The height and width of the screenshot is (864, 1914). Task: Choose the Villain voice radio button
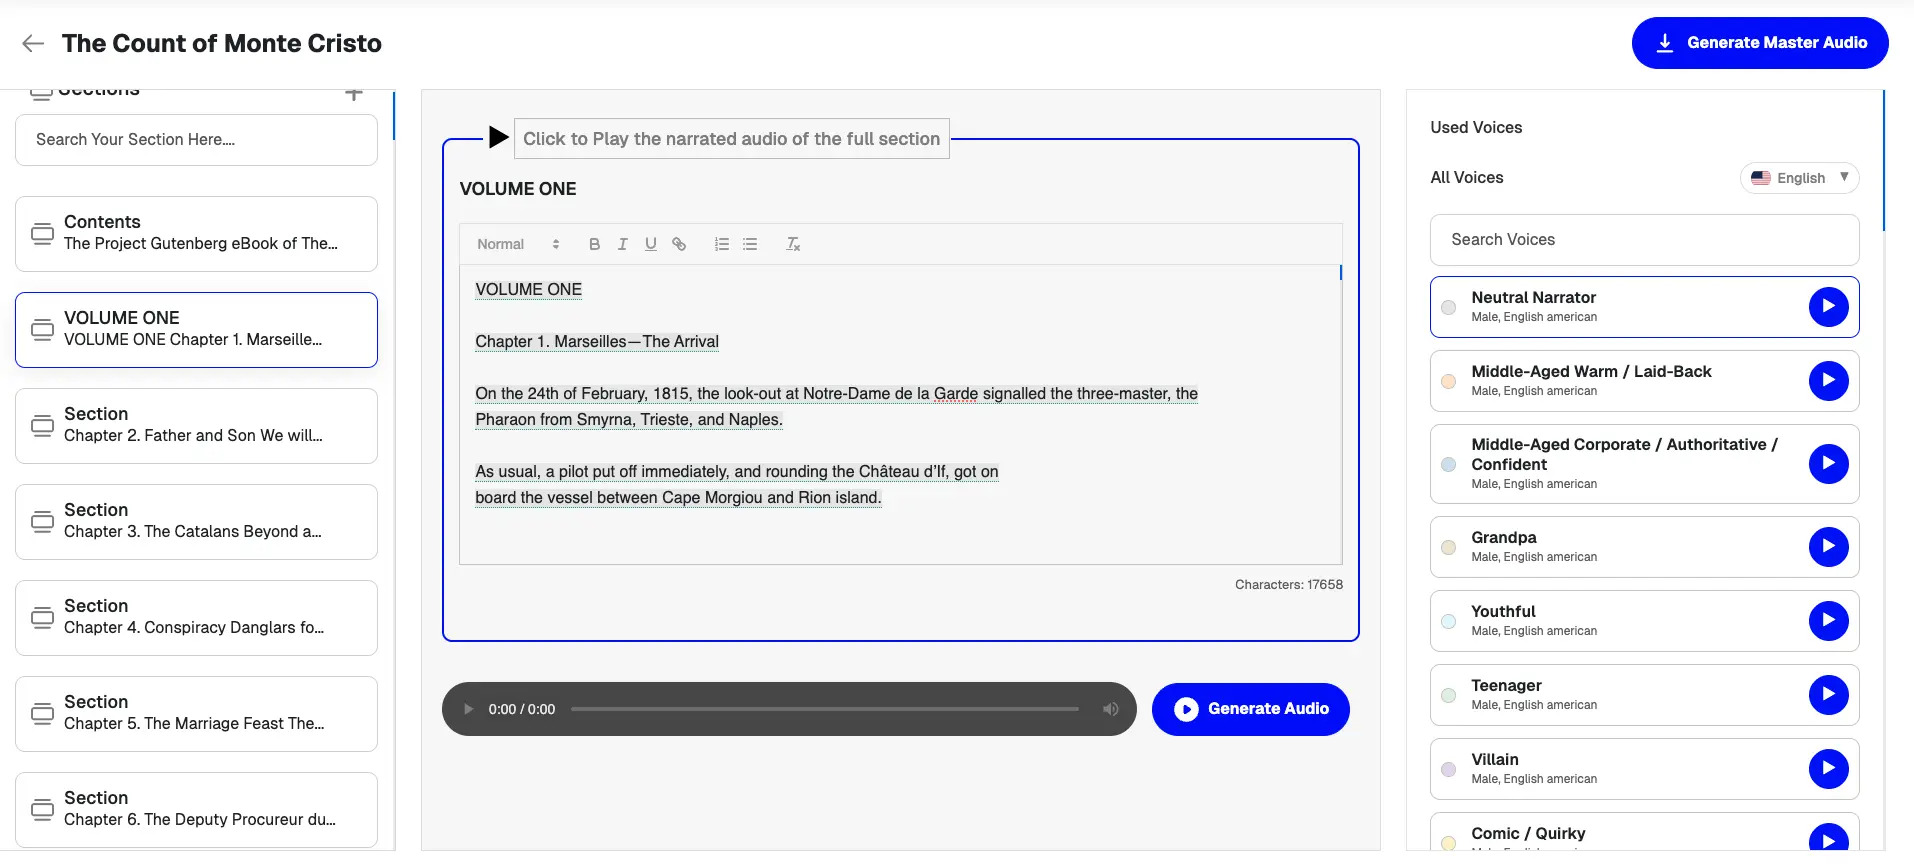tap(1448, 769)
